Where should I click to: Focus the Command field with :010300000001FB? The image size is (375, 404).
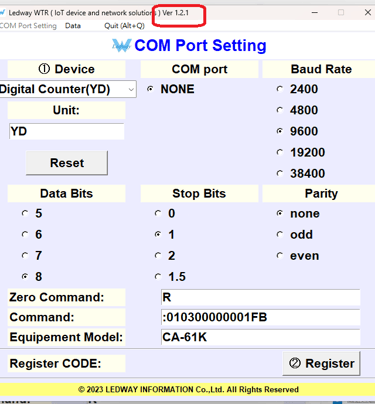[x=260, y=317]
